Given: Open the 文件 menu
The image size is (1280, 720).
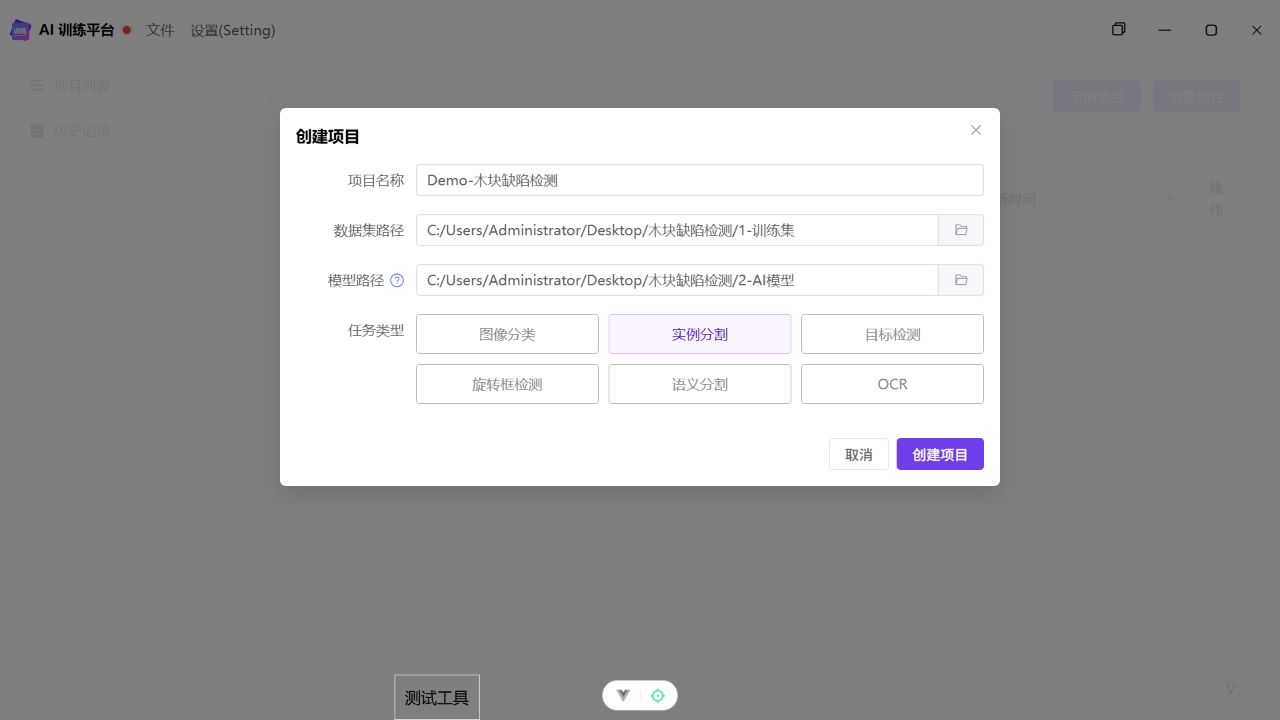Looking at the screenshot, I should 160,30.
